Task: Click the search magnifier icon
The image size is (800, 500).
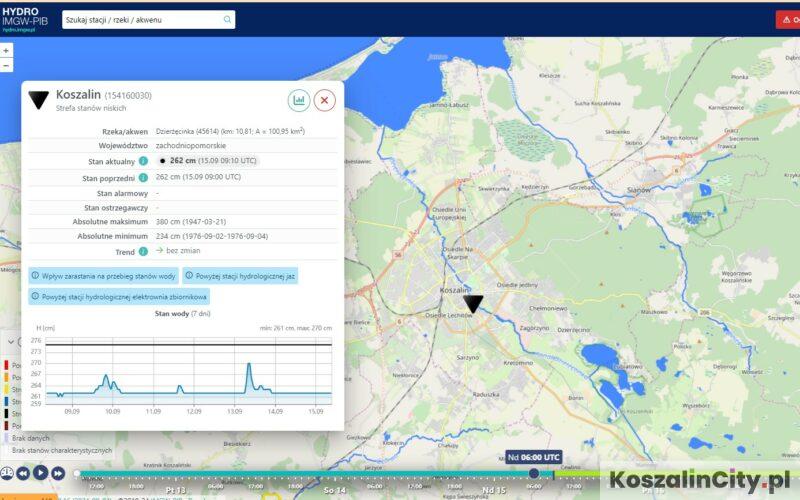Action: (227, 19)
